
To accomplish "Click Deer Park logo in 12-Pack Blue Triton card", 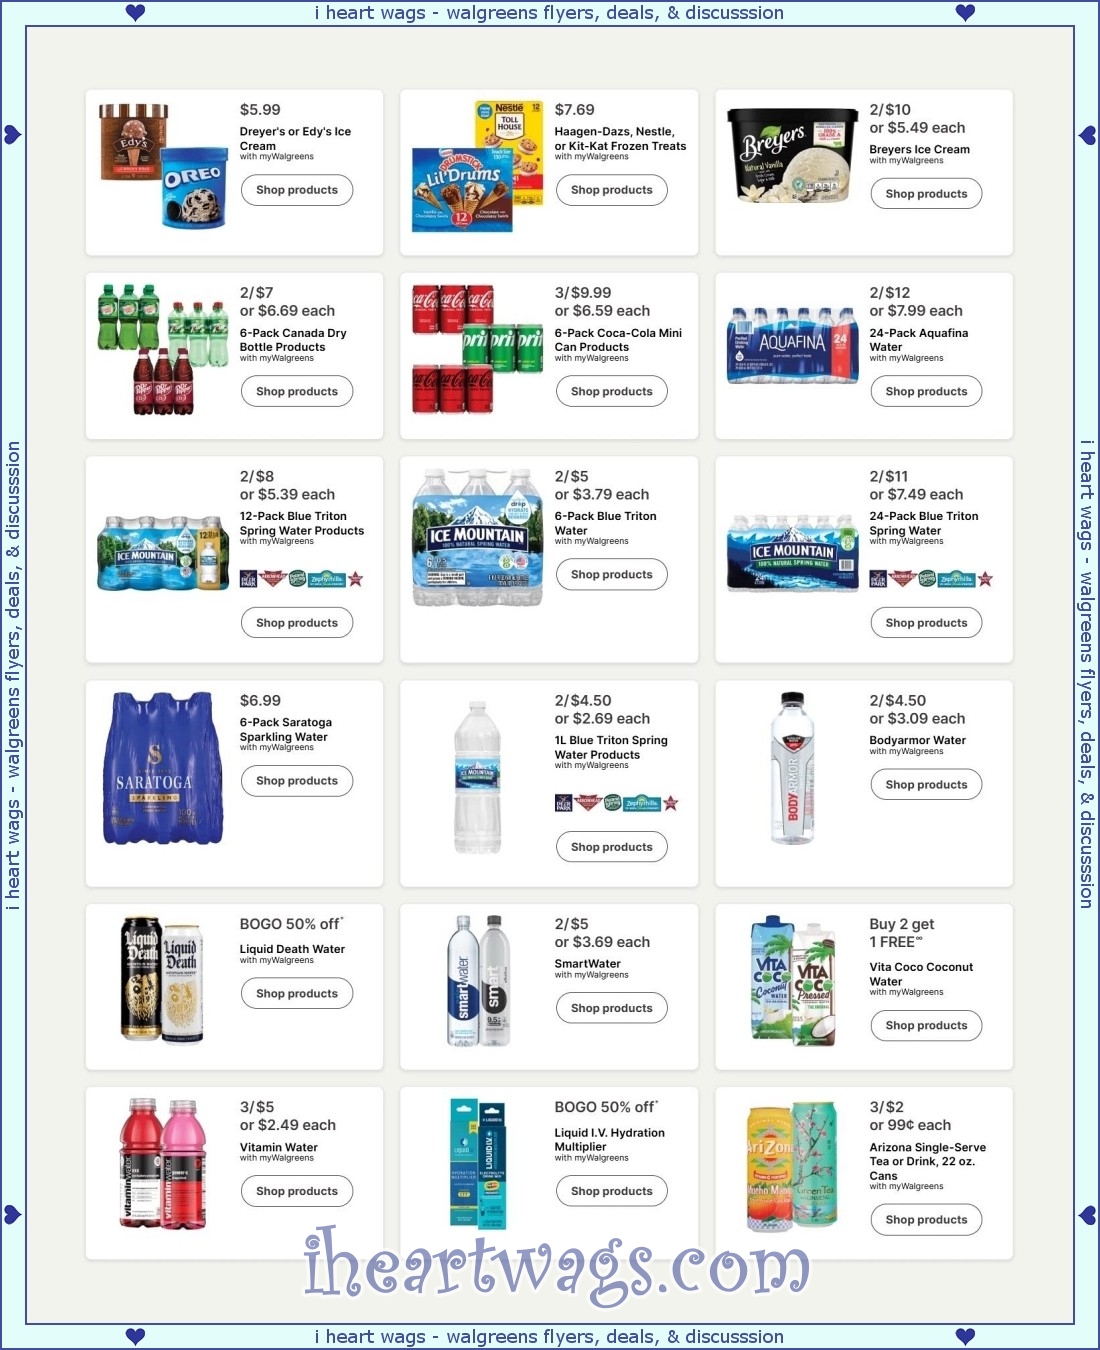I will pyautogui.click(x=249, y=579).
